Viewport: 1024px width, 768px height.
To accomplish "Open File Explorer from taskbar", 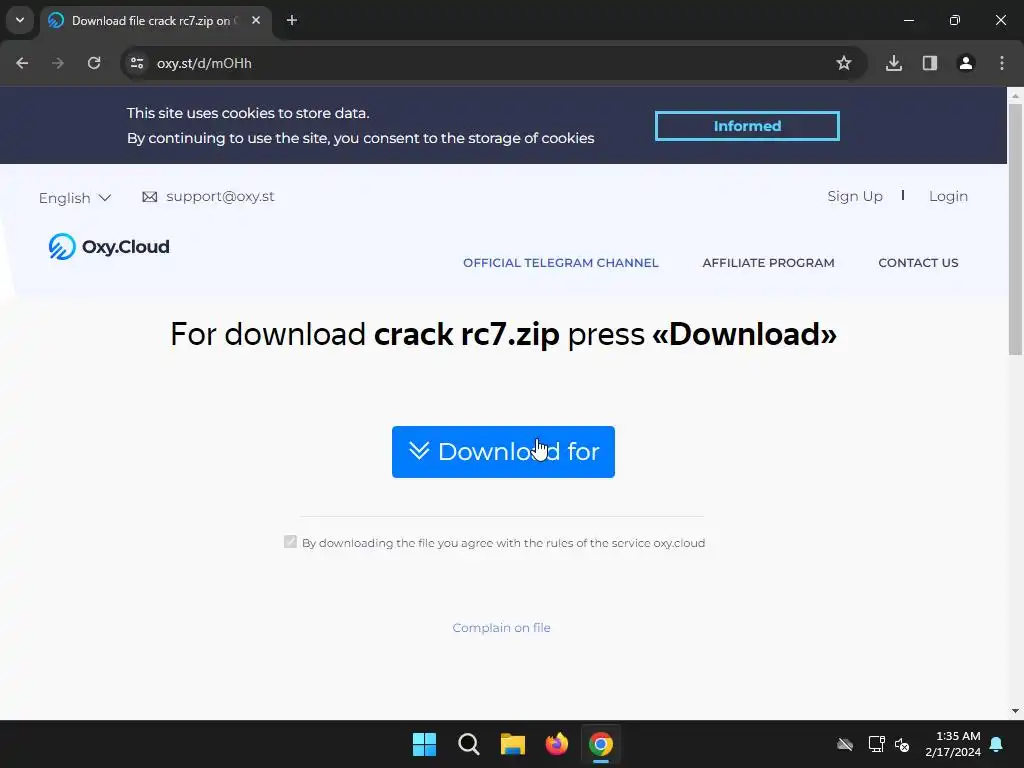I will click(513, 744).
